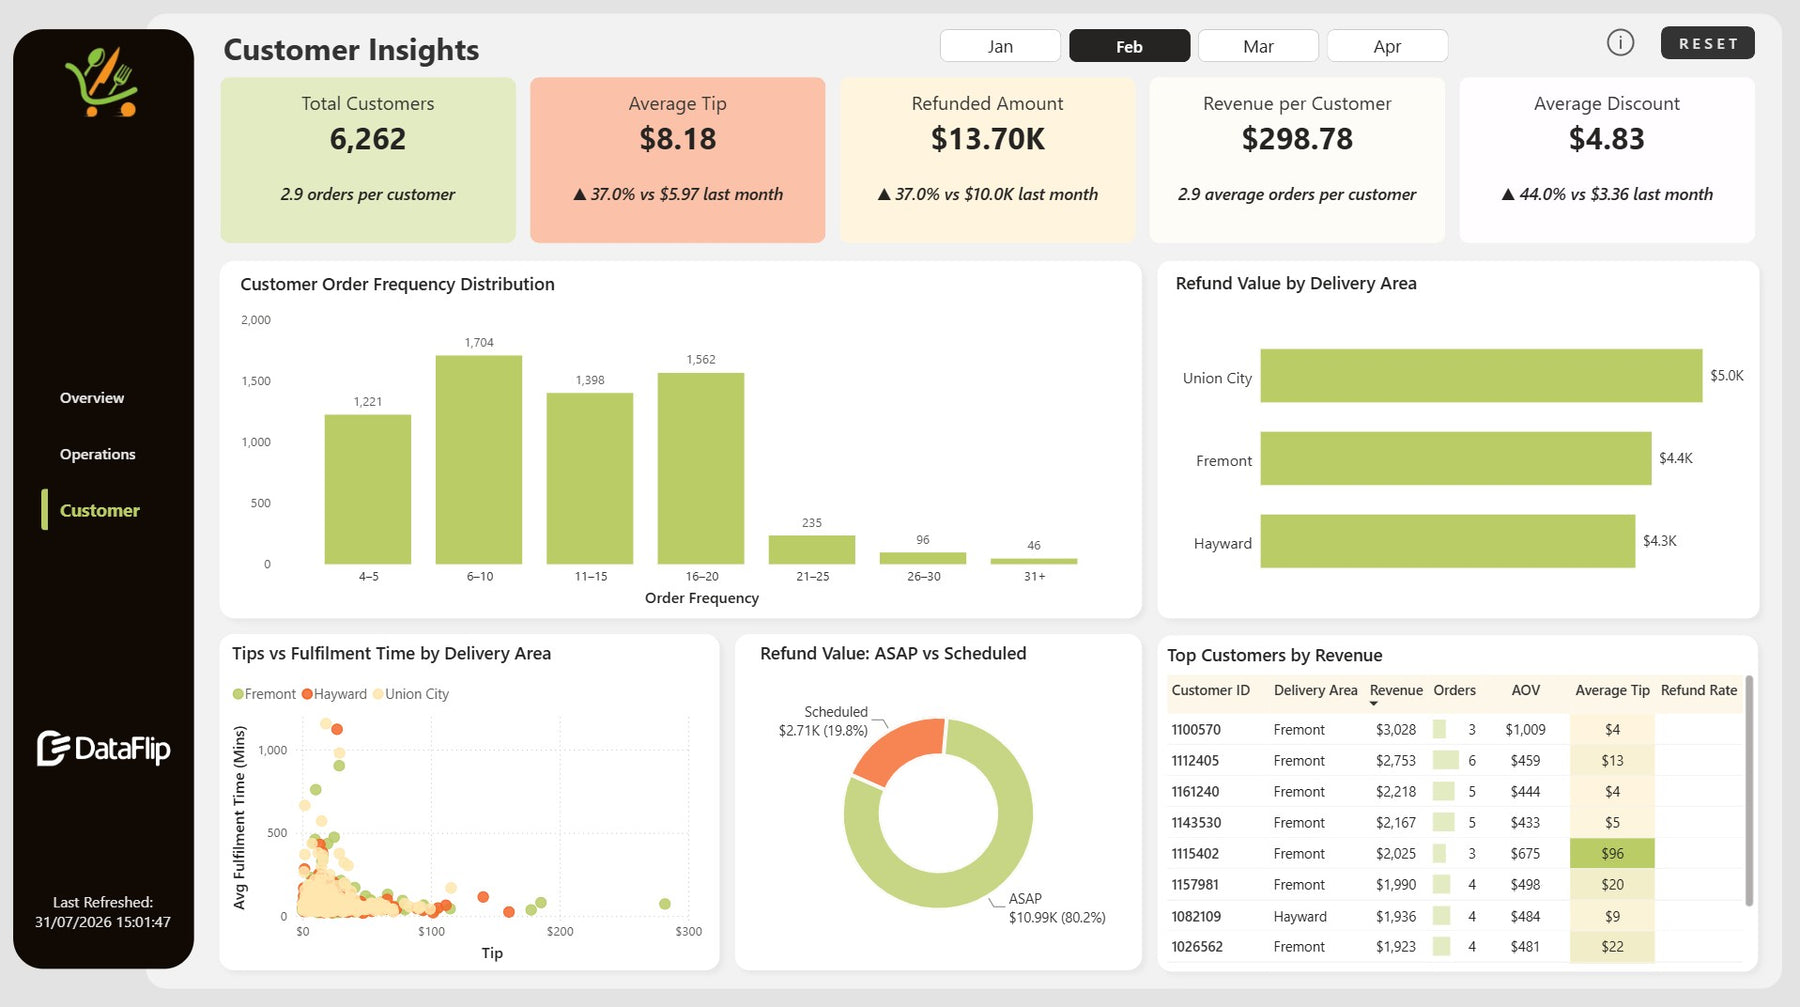
Task: Open the Operations page
Action: (x=97, y=454)
